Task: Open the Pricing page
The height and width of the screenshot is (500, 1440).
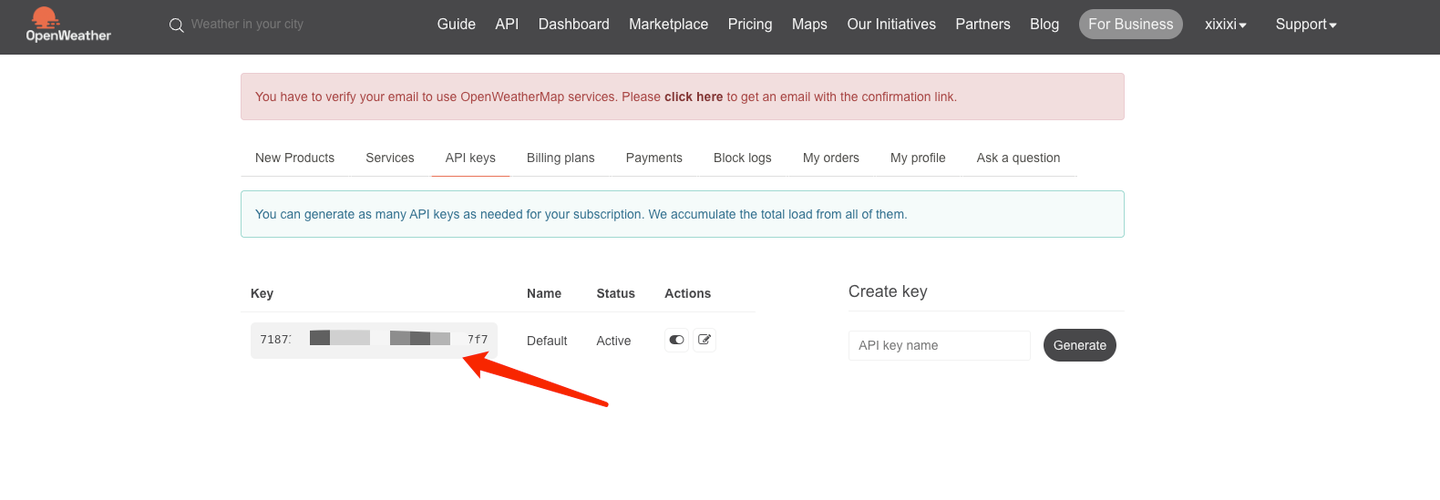Action: click(x=750, y=24)
